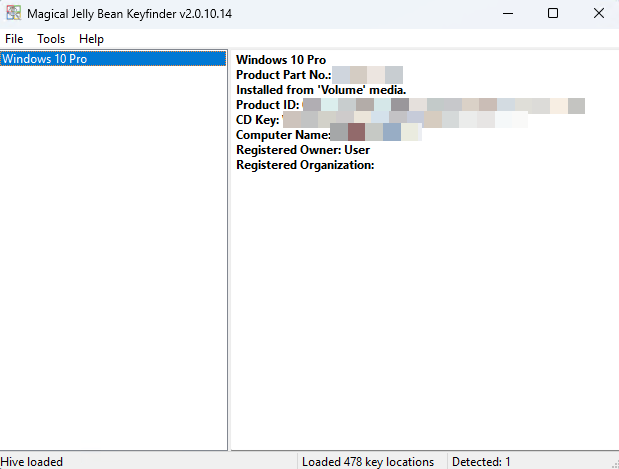
Task: Click the "Installed from 'Volume' media." line
Action: (321, 90)
